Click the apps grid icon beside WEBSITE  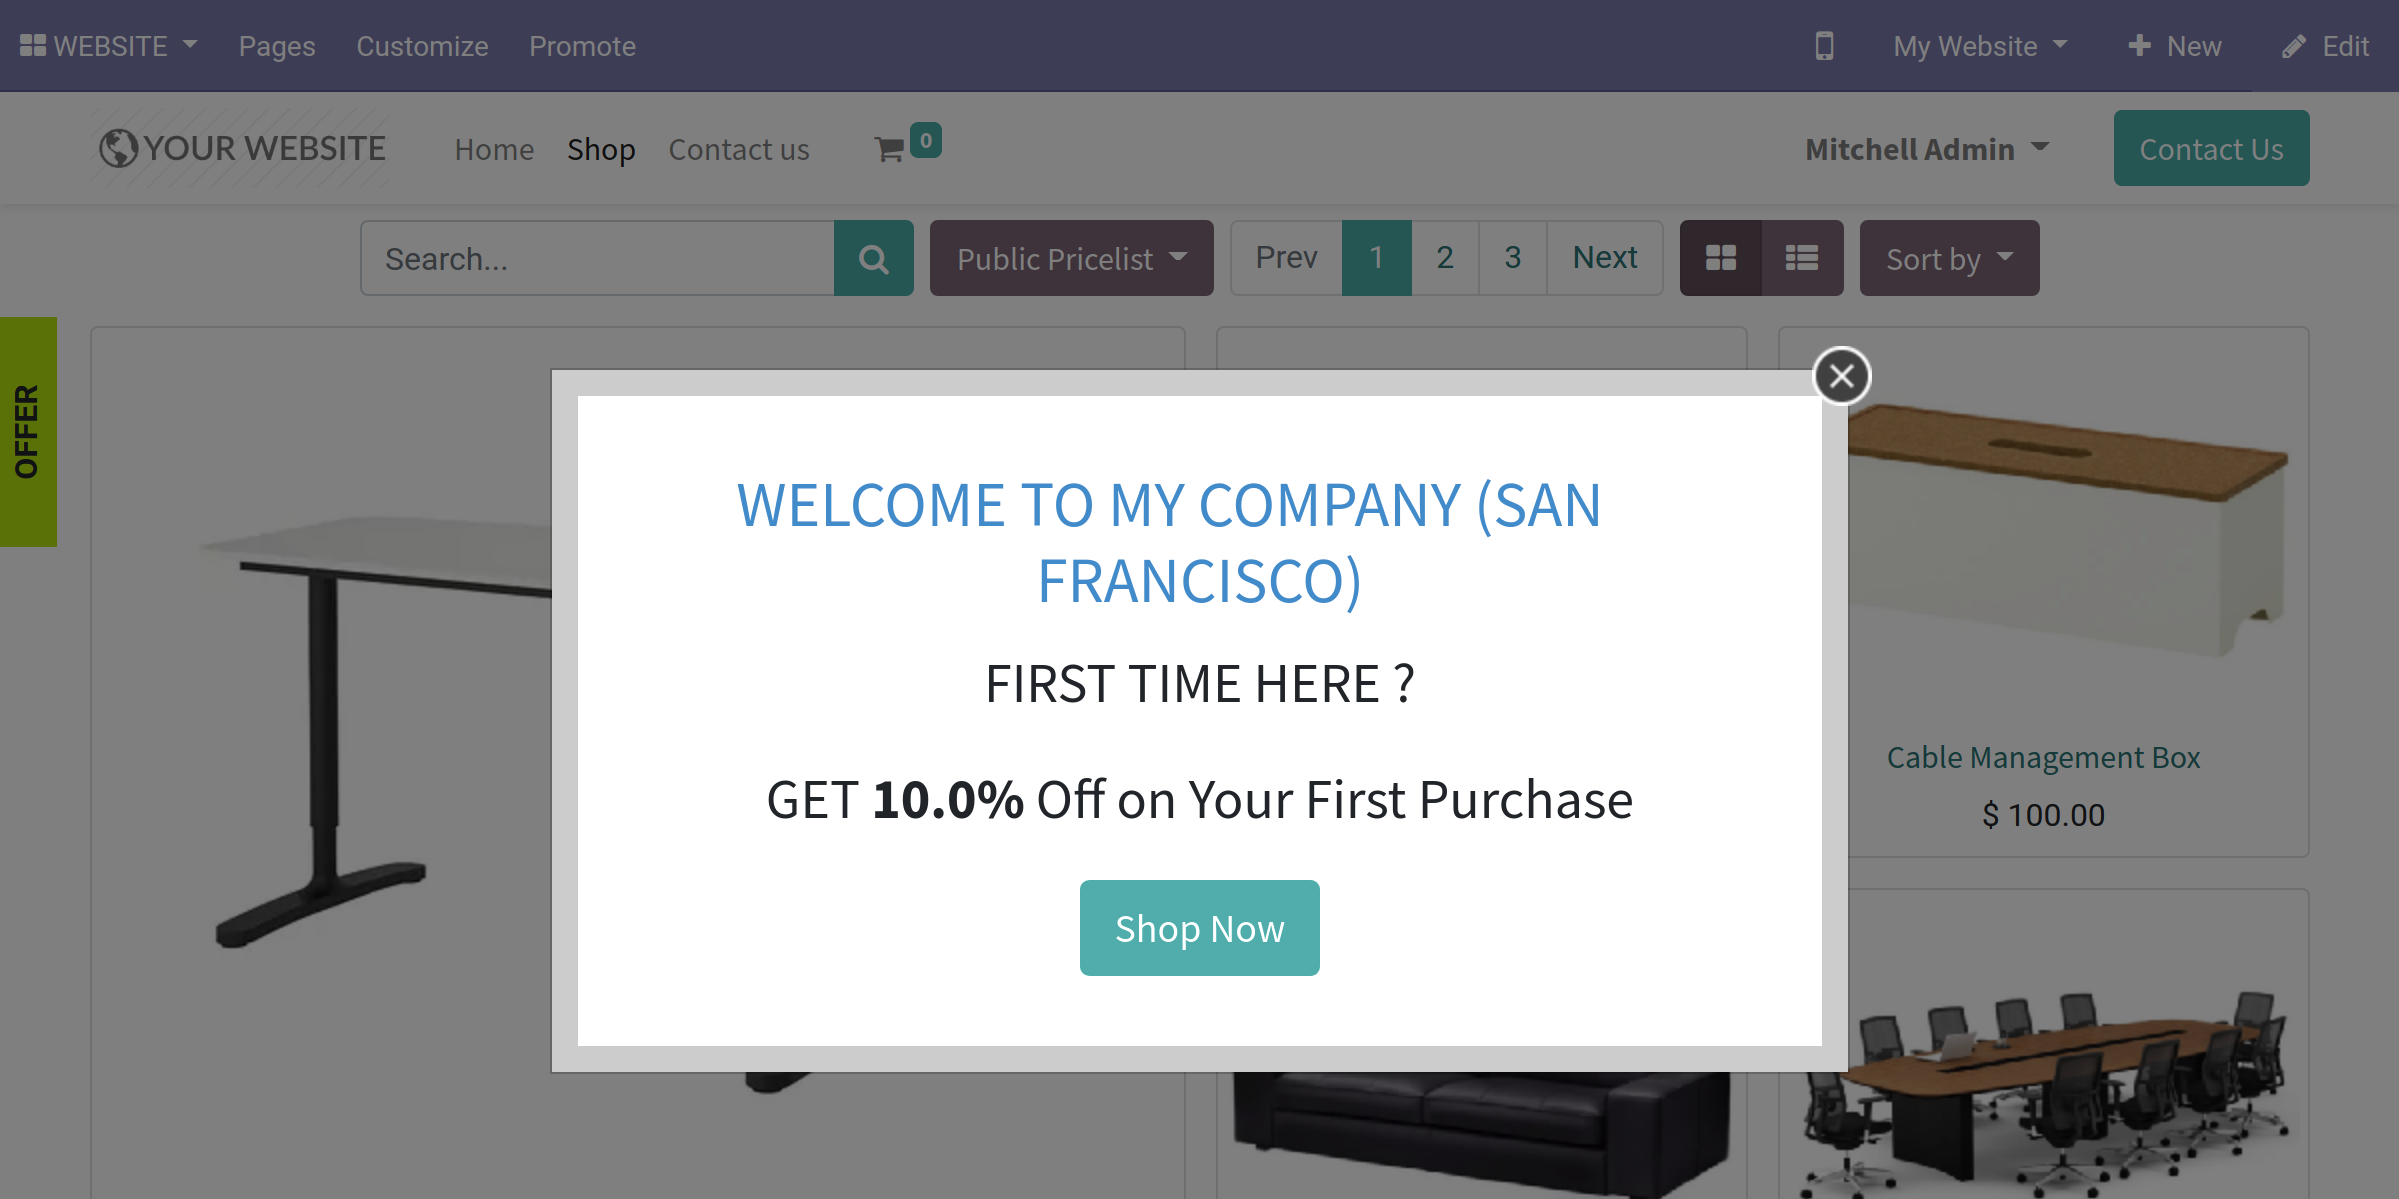click(x=33, y=44)
